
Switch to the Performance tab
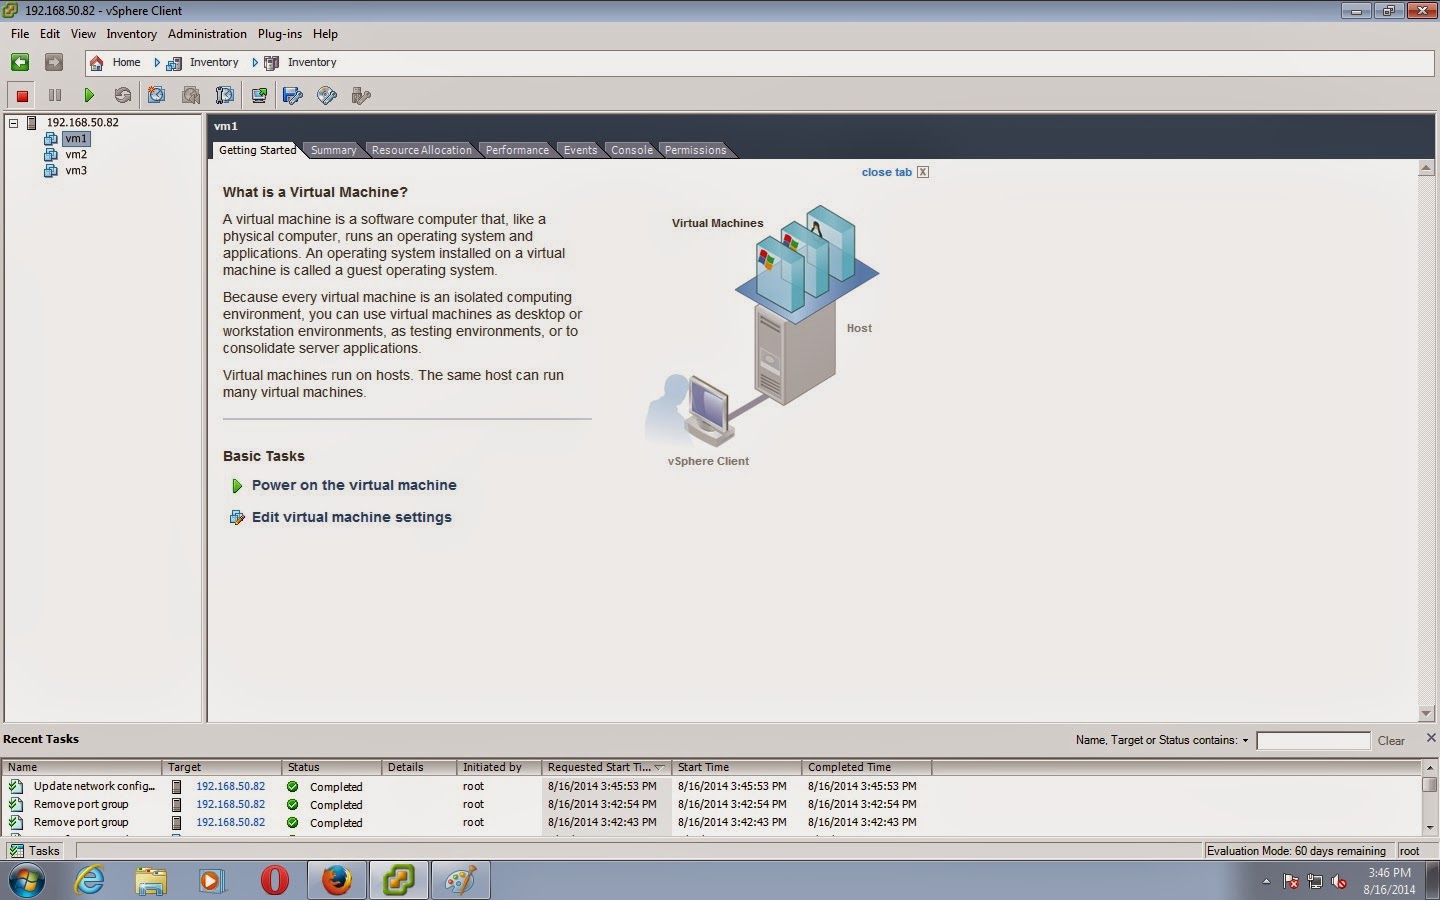517,150
